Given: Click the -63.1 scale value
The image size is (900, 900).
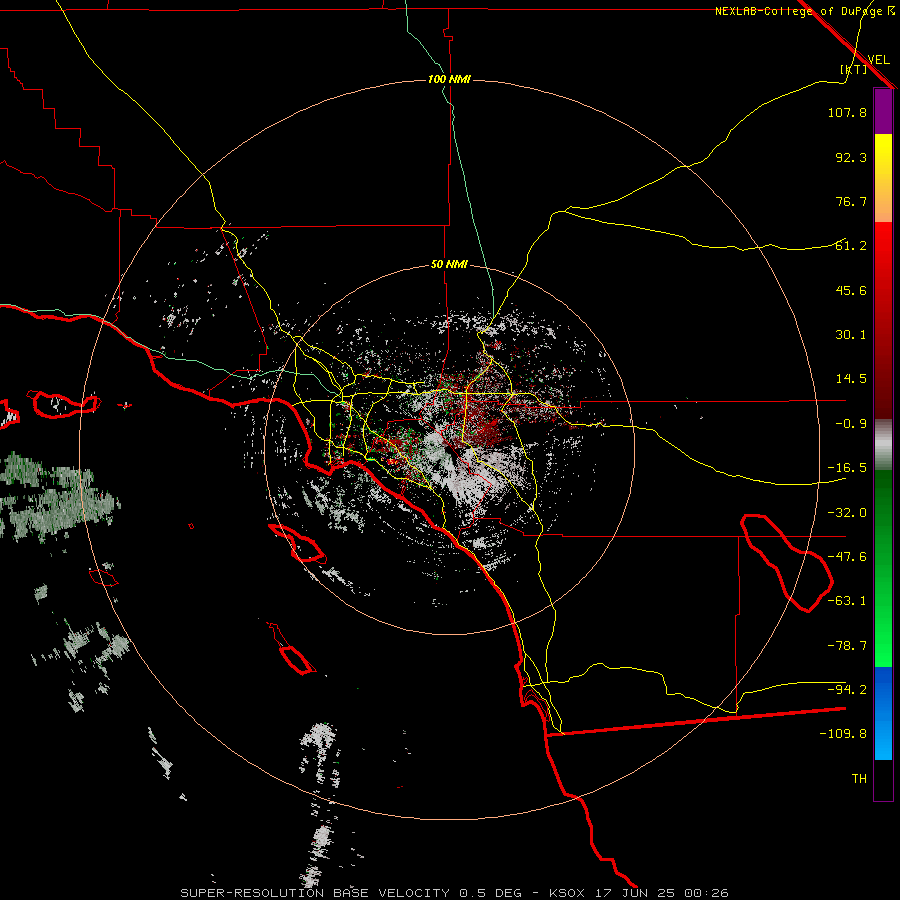Looking at the screenshot, I should (847, 601).
